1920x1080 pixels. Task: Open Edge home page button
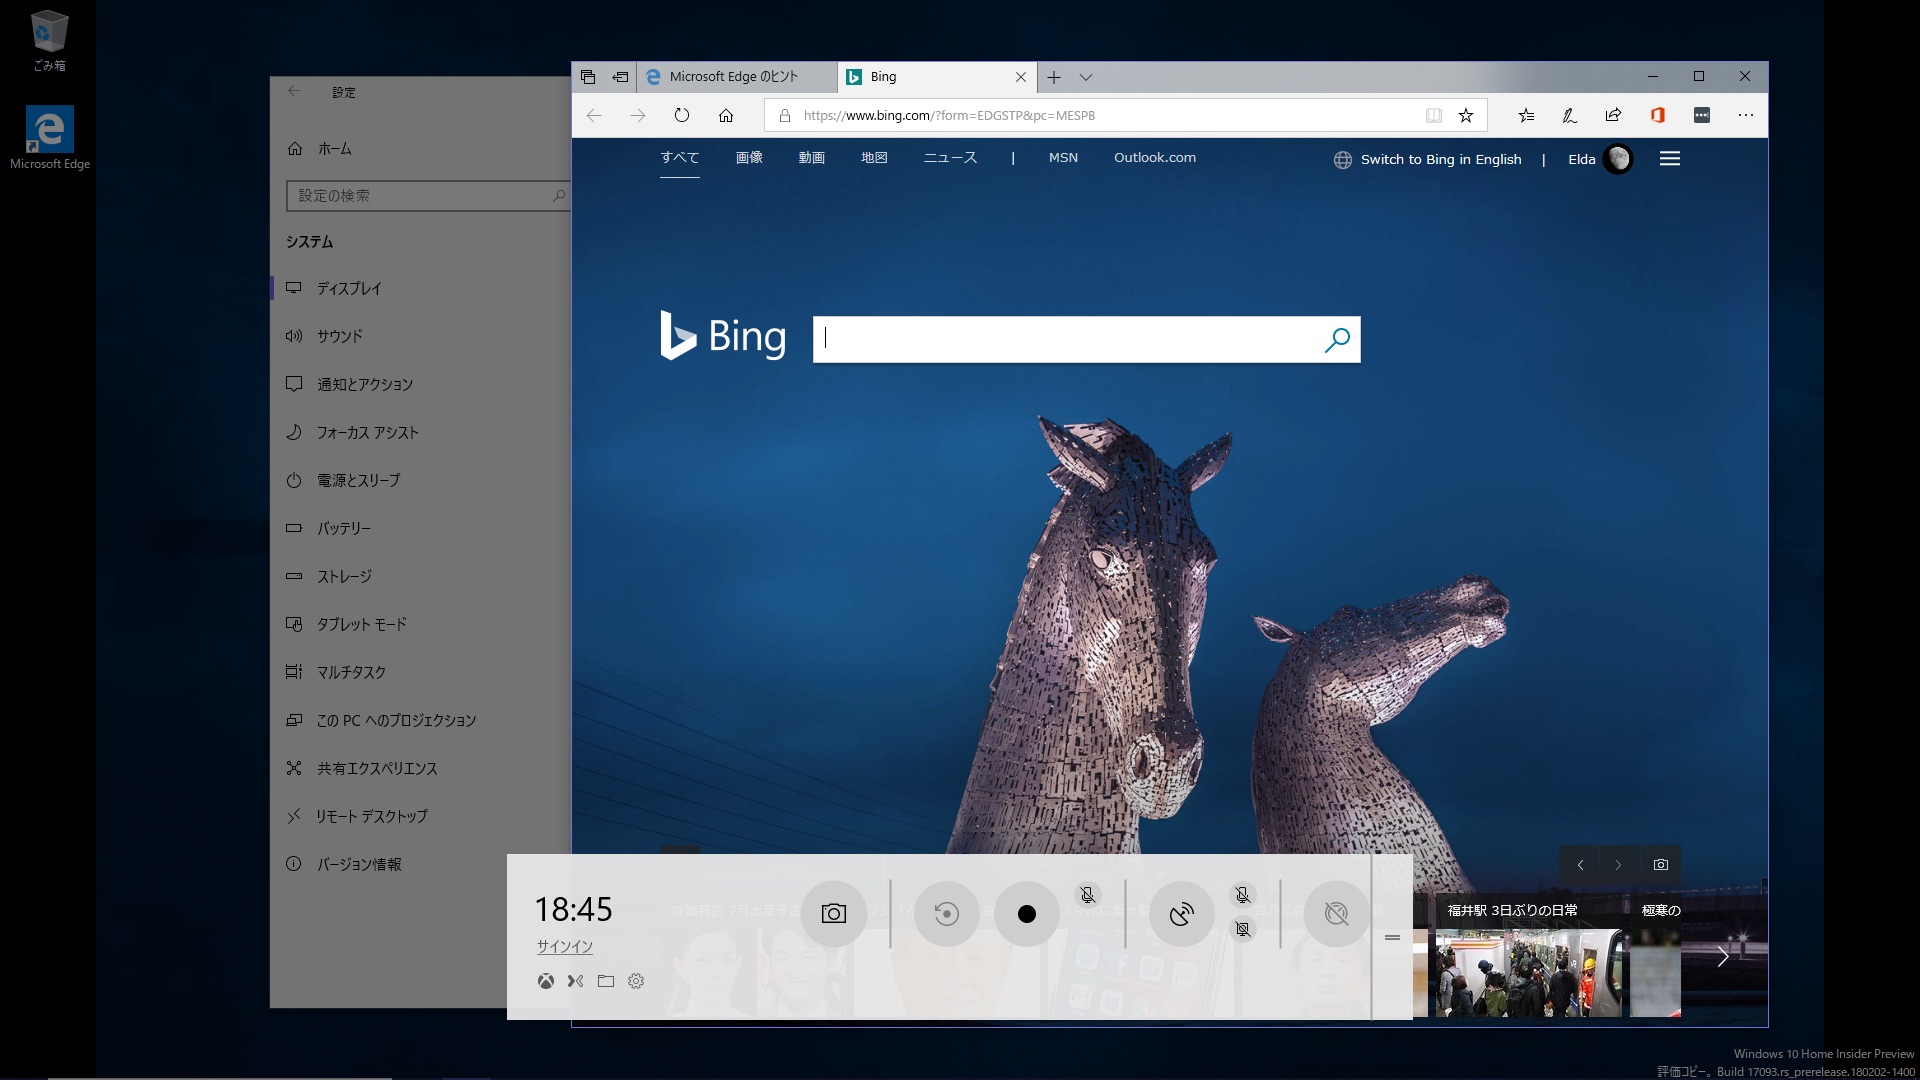coord(726,115)
